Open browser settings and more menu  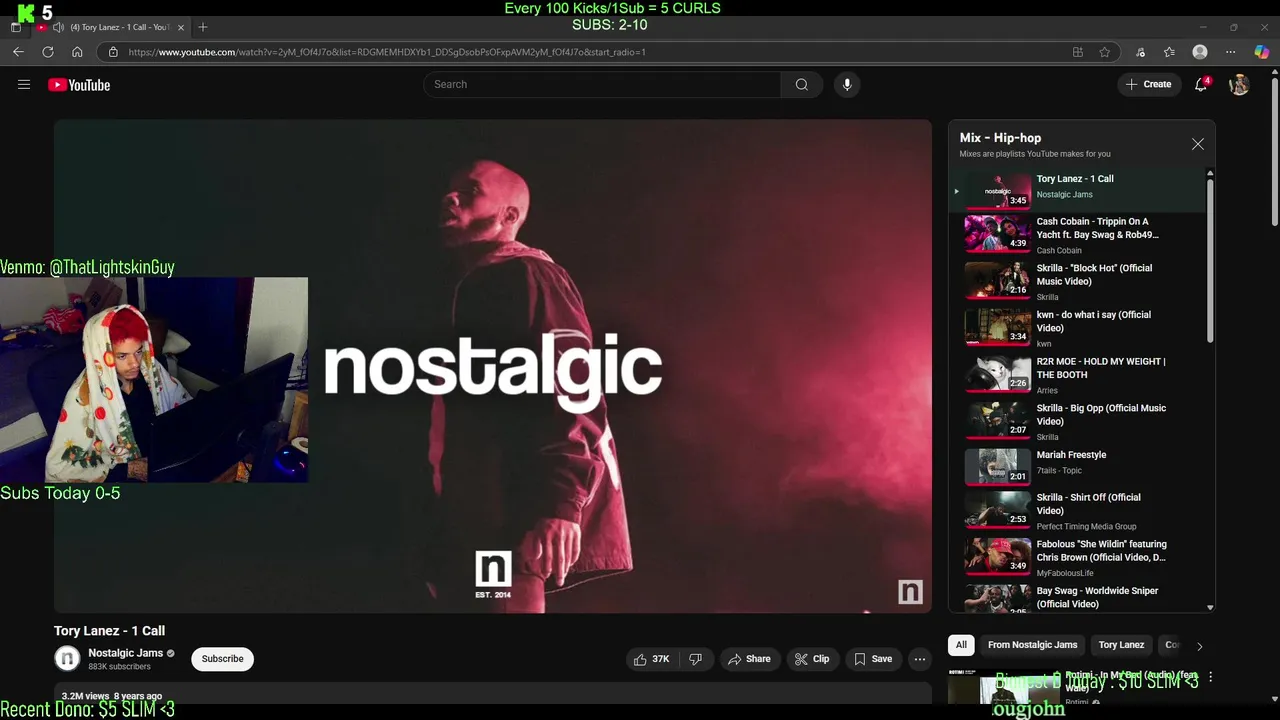click(x=1231, y=52)
